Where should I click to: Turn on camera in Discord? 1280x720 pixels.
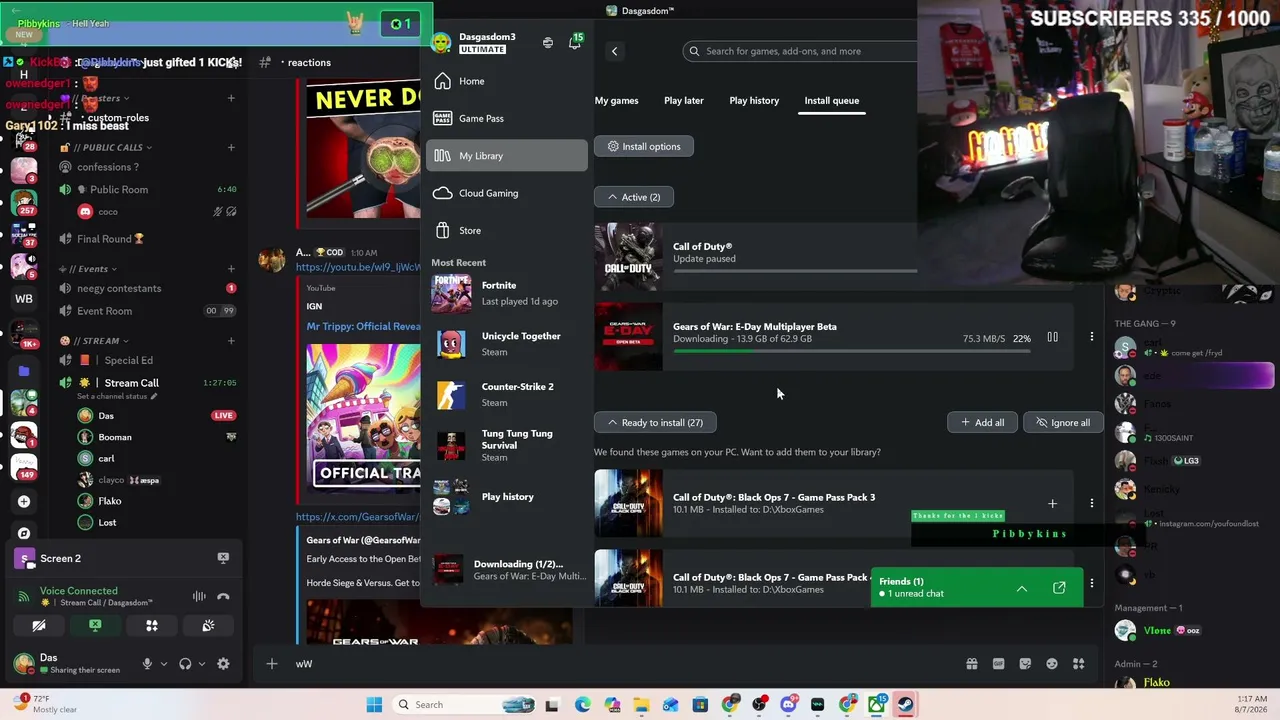(x=39, y=626)
